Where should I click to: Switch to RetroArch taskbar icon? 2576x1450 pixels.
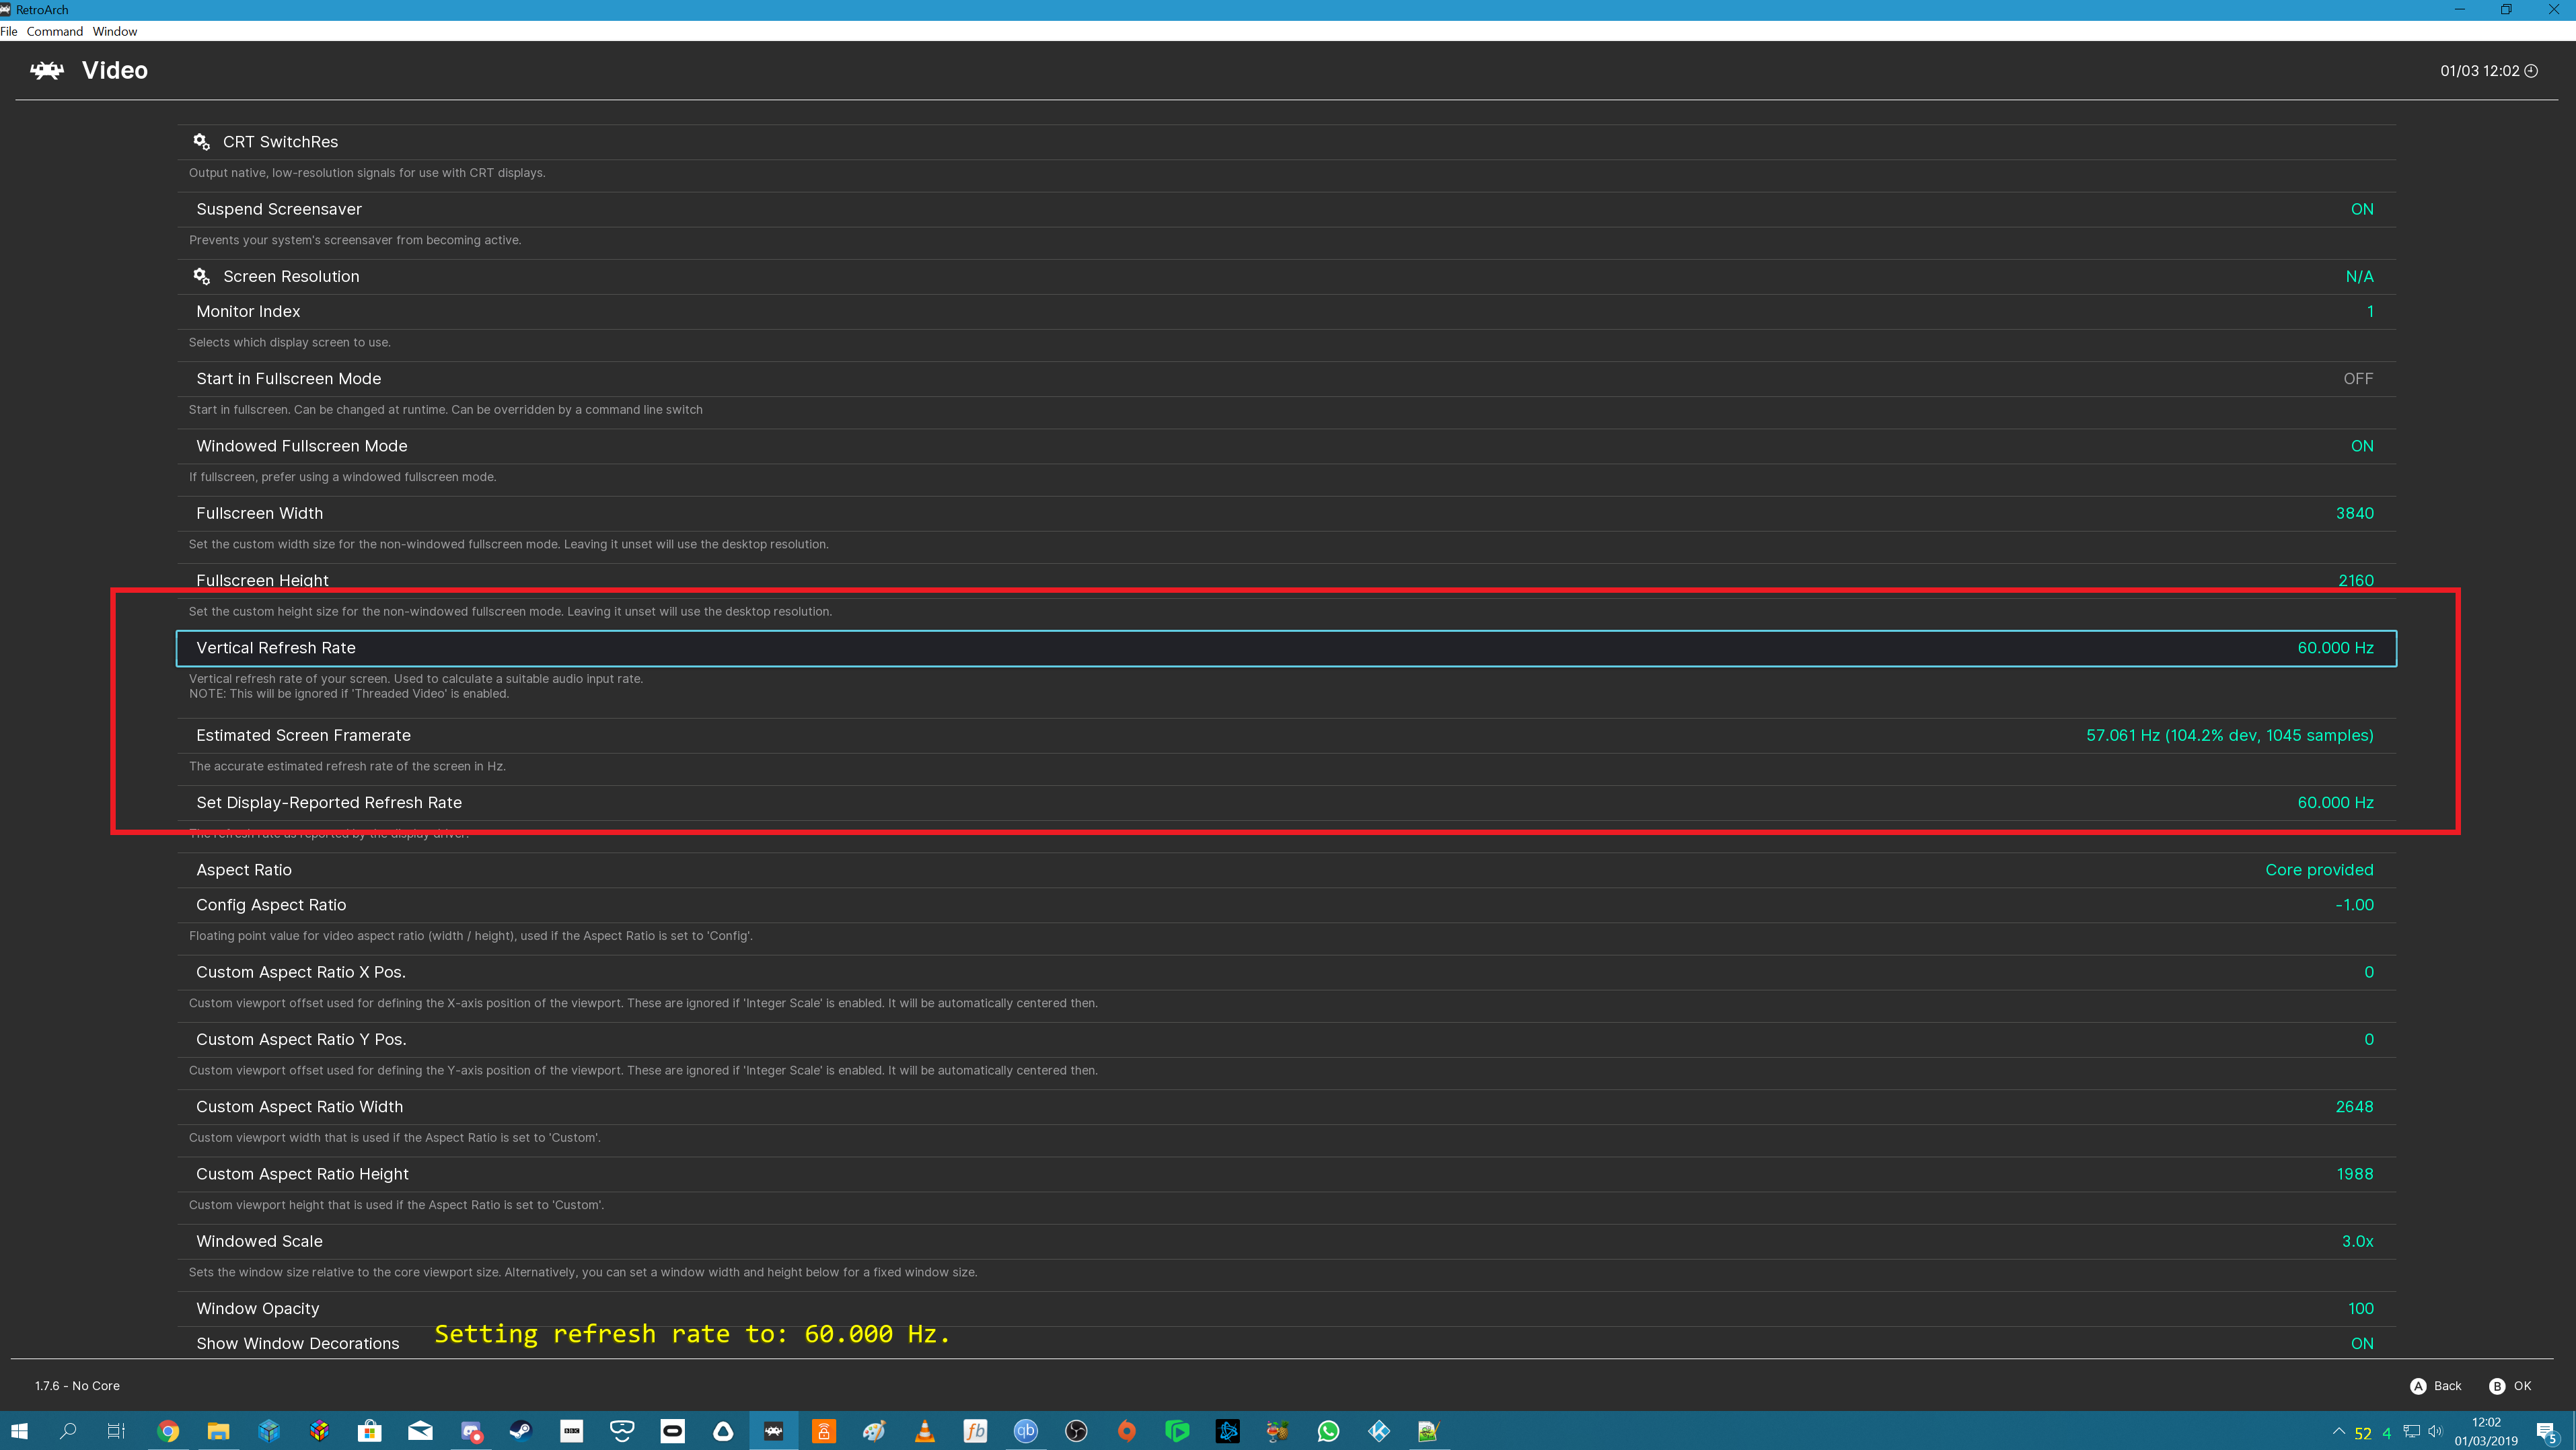[x=774, y=1431]
